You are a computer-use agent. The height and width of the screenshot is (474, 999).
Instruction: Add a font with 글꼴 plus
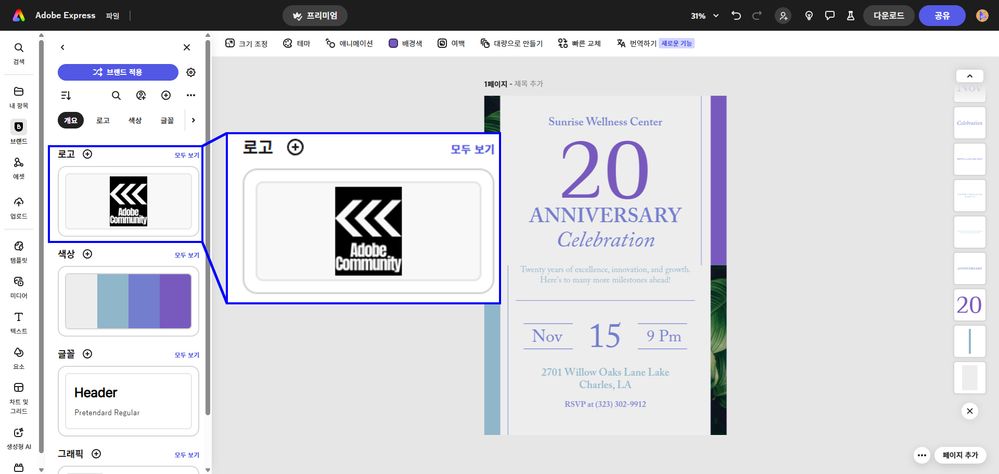click(x=87, y=354)
